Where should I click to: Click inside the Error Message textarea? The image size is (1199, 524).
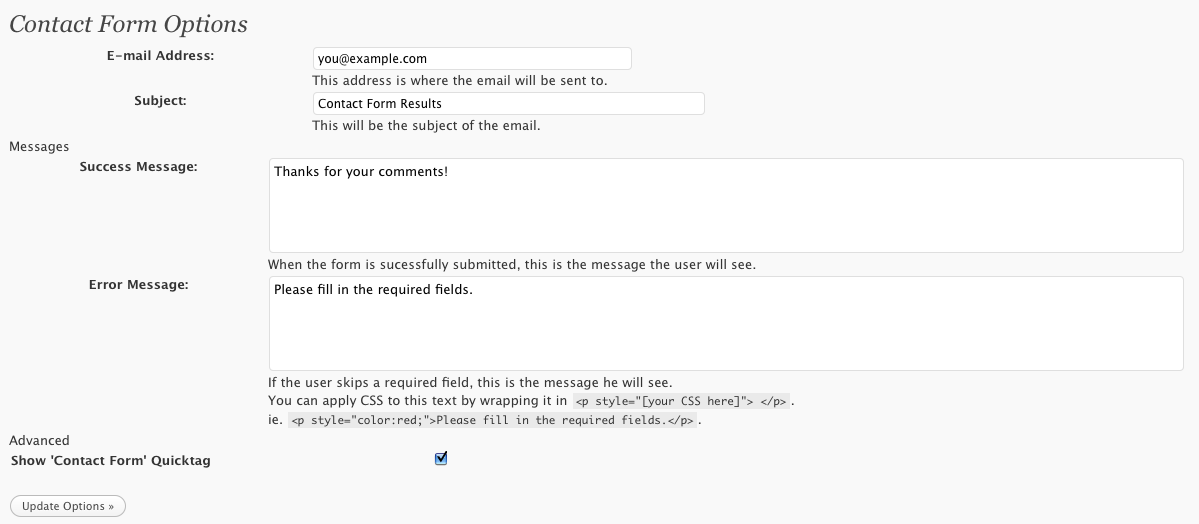(x=726, y=323)
